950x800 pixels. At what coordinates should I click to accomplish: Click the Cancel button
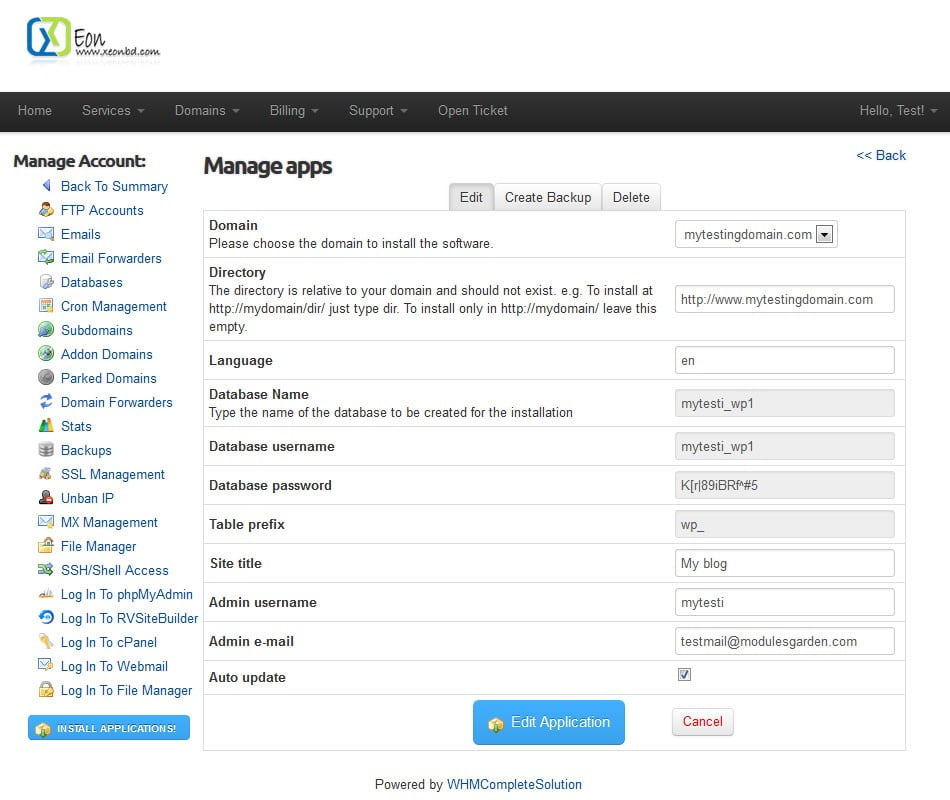click(702, 722)
